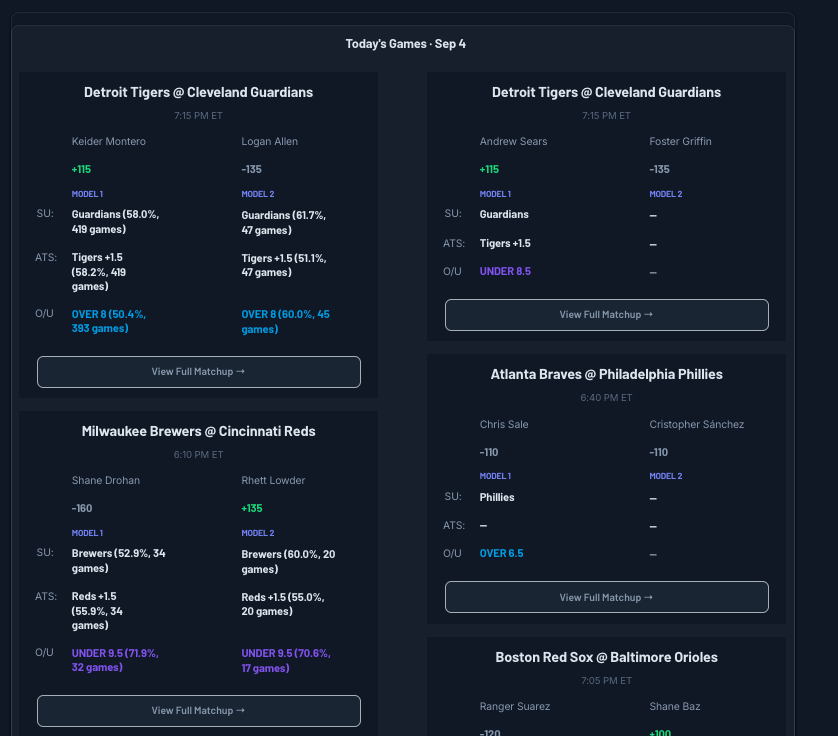Screen dimensions: 838x736
Task: Click -135 odds under Logan Allen
Action: coord(251,169)
